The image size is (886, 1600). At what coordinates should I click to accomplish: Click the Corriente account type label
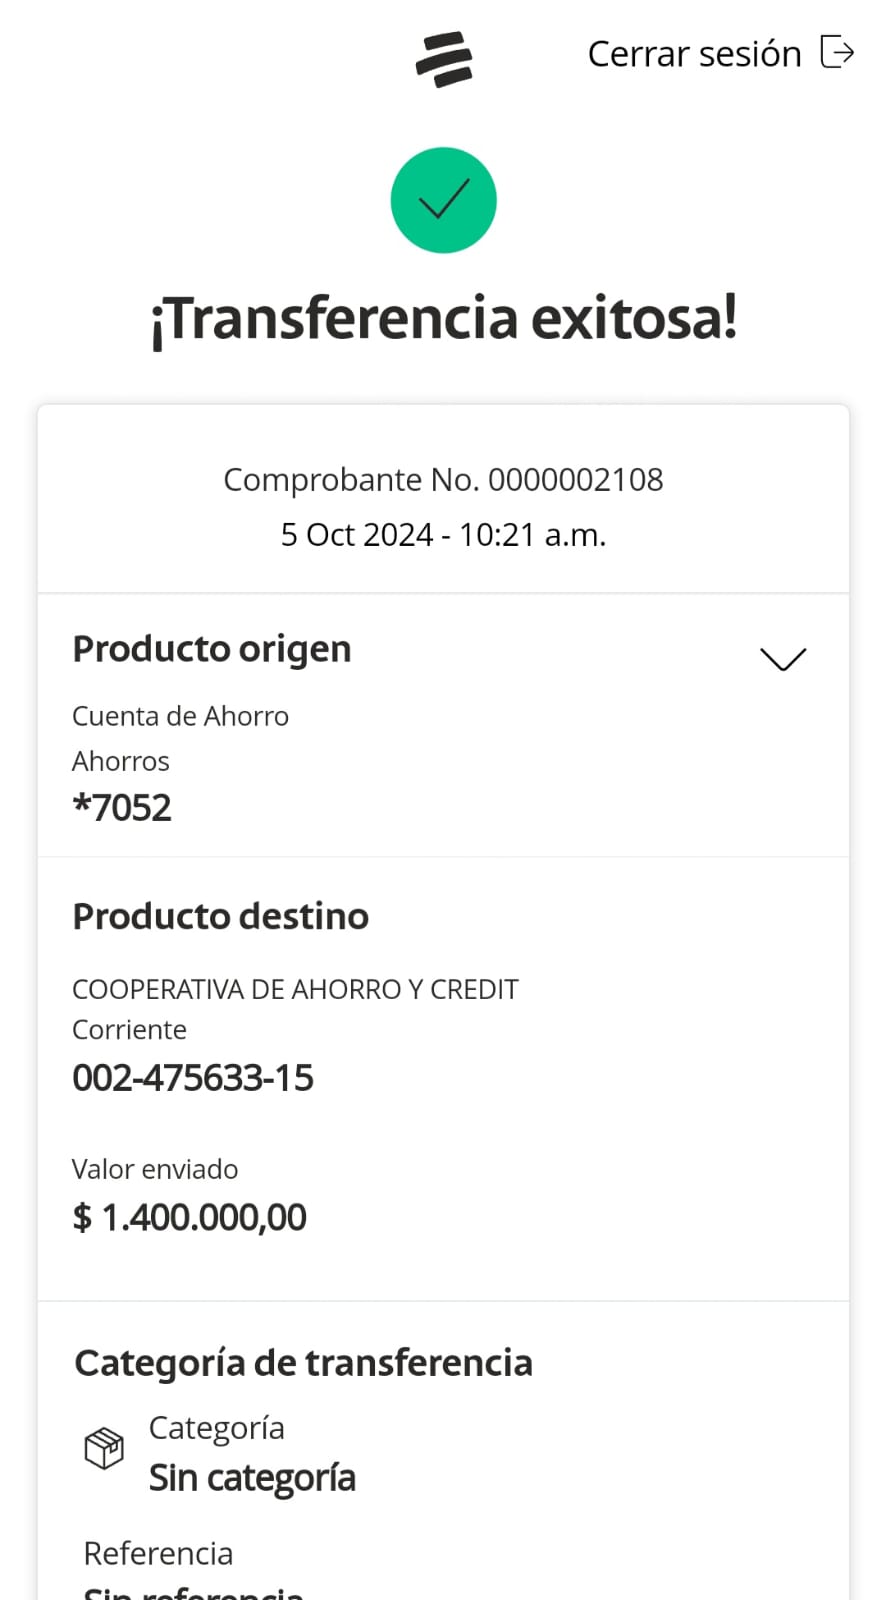click(x=129, y=1030)
